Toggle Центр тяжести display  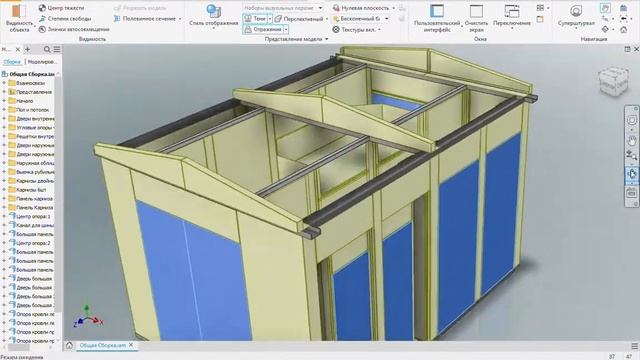coord(61,8)
